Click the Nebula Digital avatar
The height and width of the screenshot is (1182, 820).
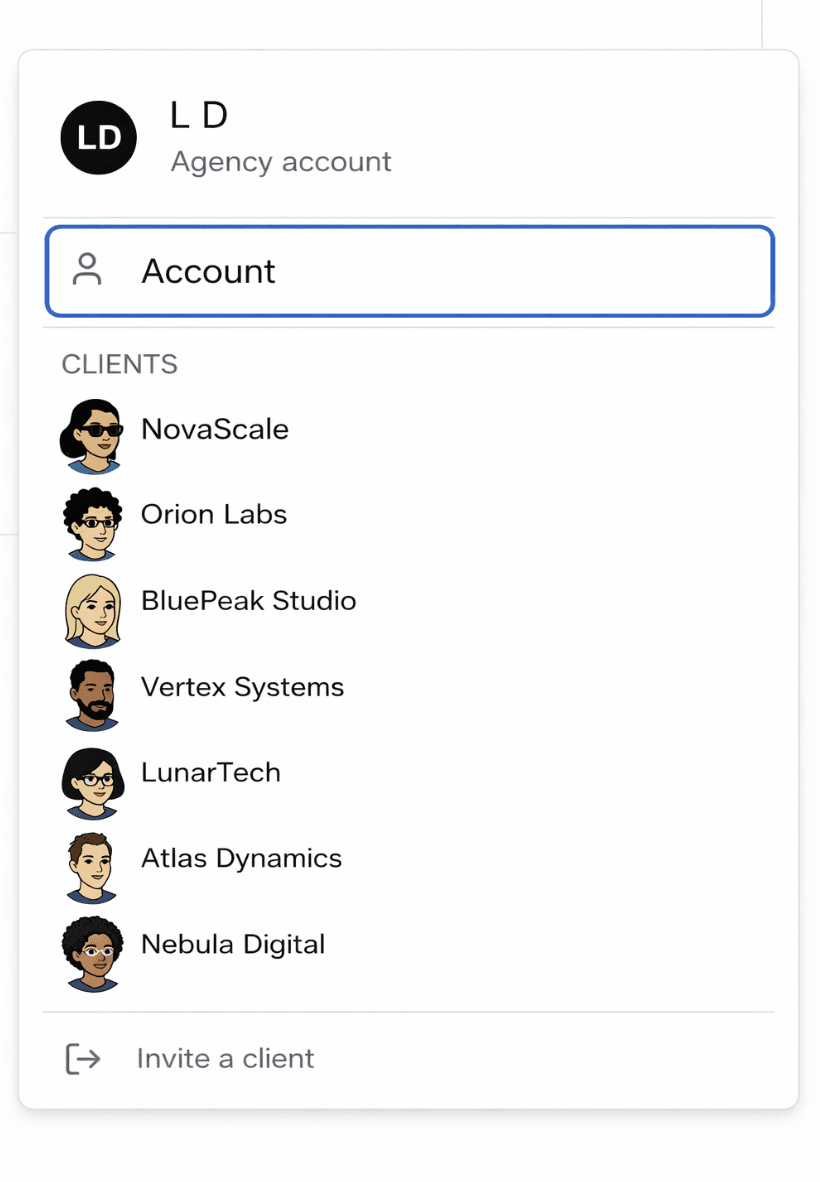(92, 951)
